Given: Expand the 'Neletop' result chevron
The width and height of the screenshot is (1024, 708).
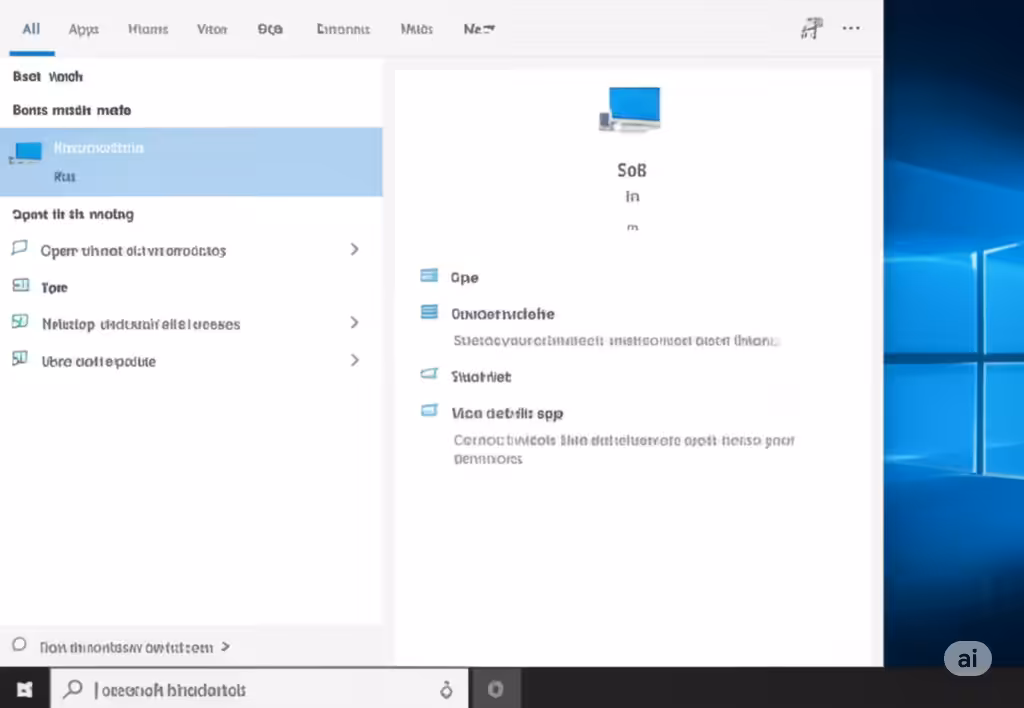Looking at the screenshot, I should tap(355, 323).
